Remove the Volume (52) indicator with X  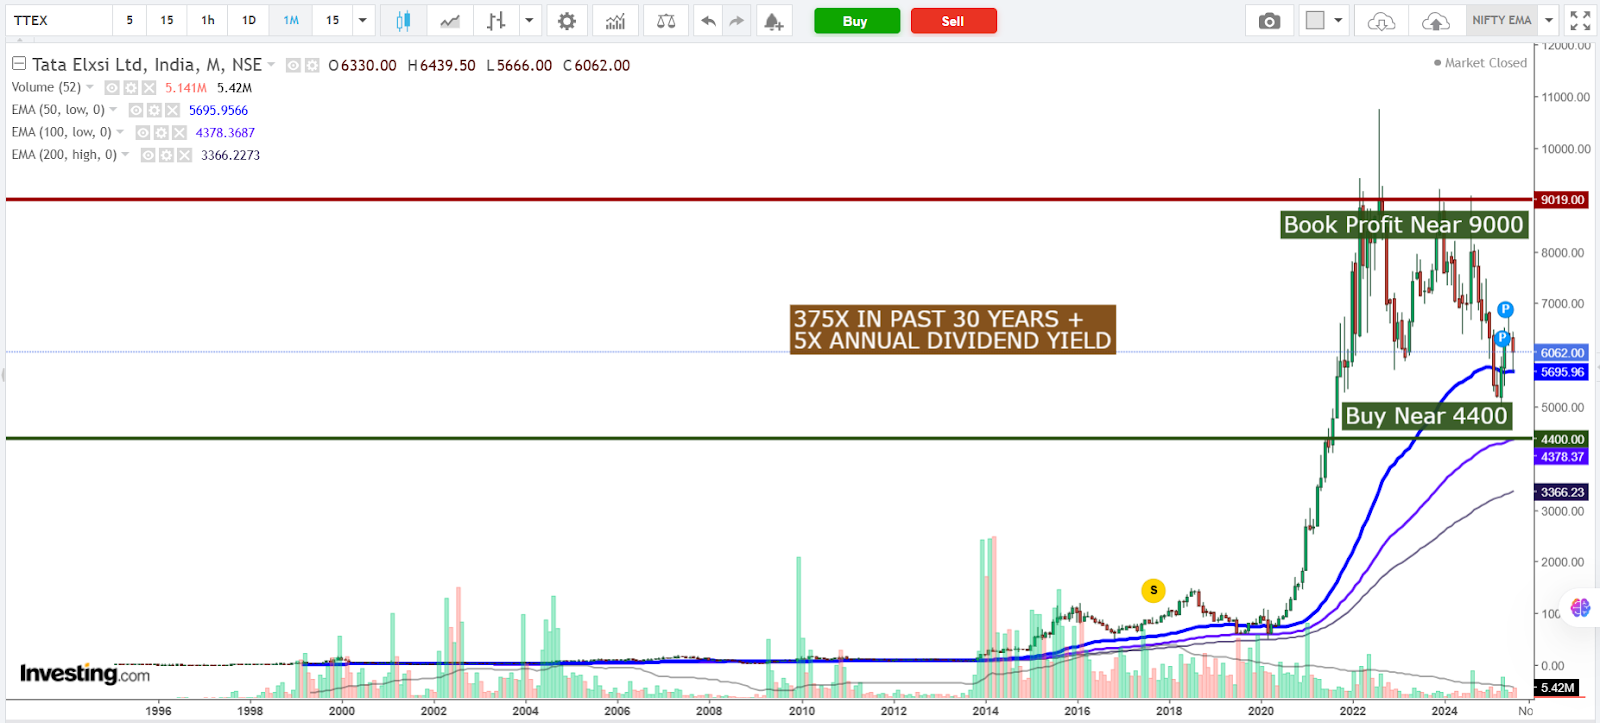click(149, 88)
